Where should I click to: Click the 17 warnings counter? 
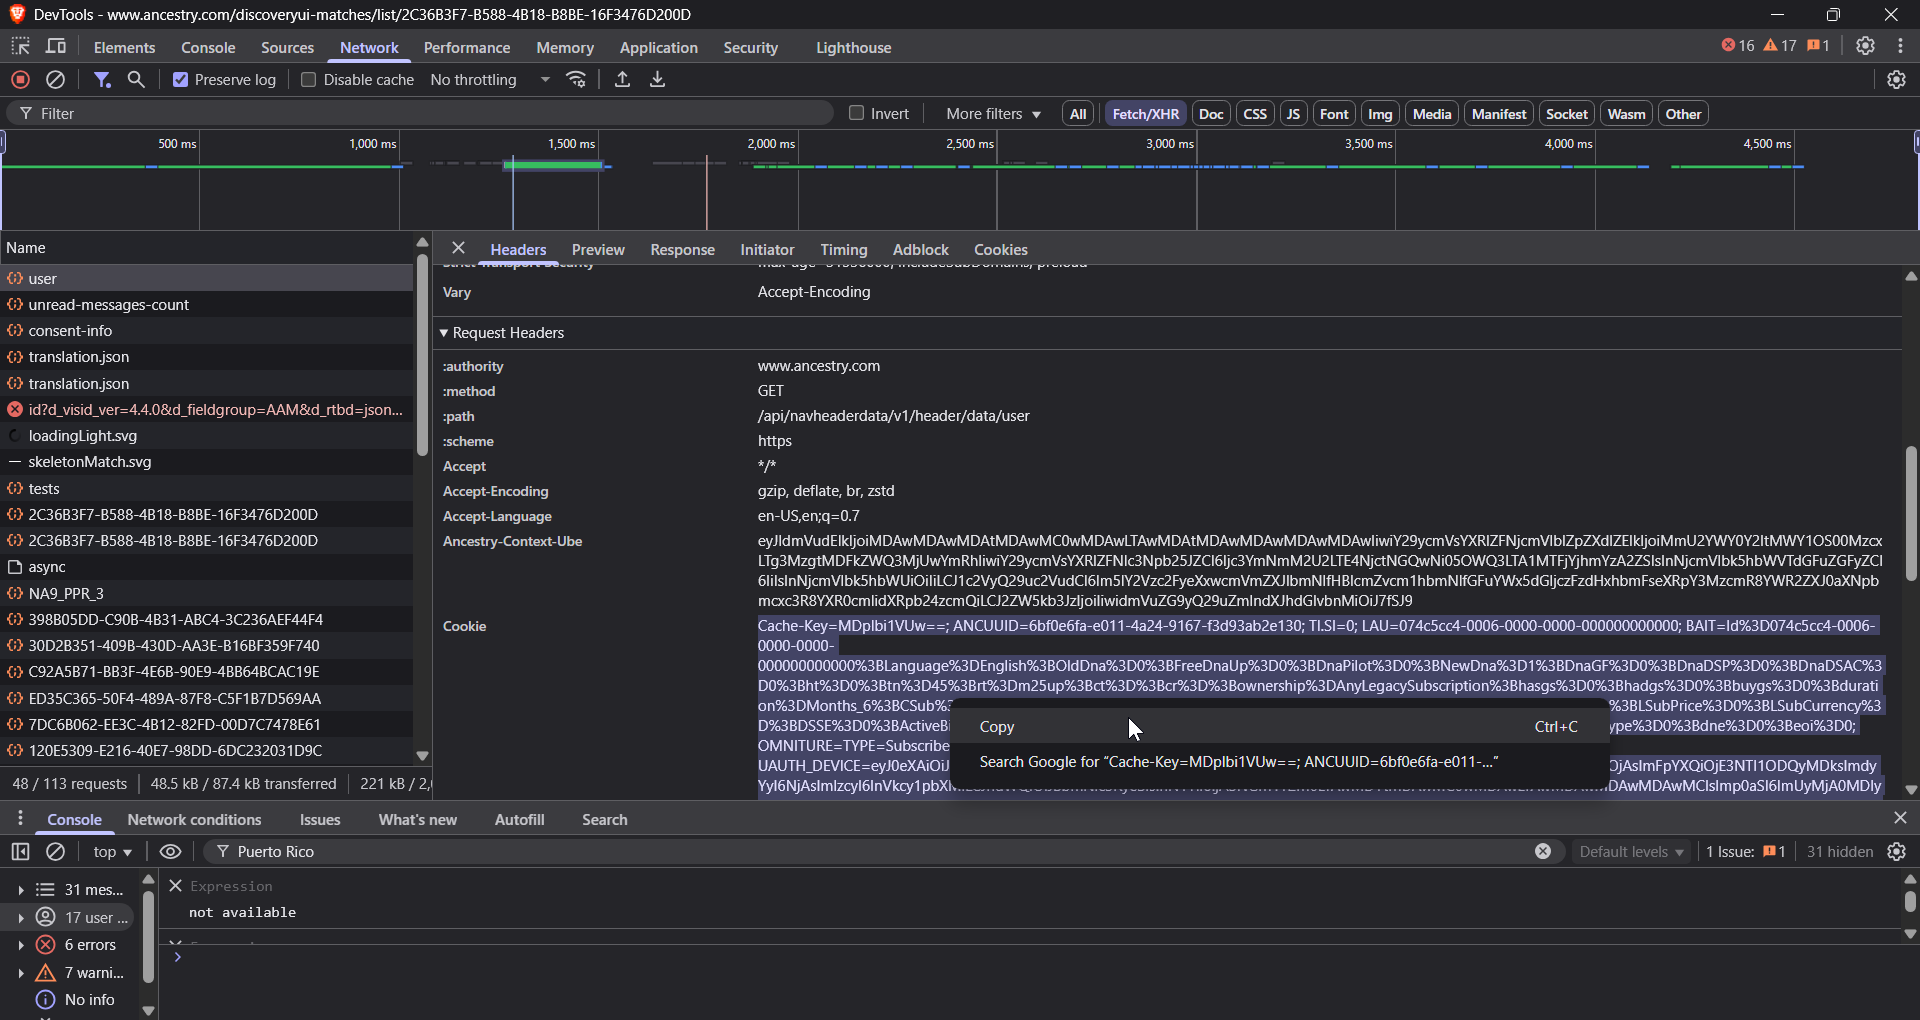1780,46
